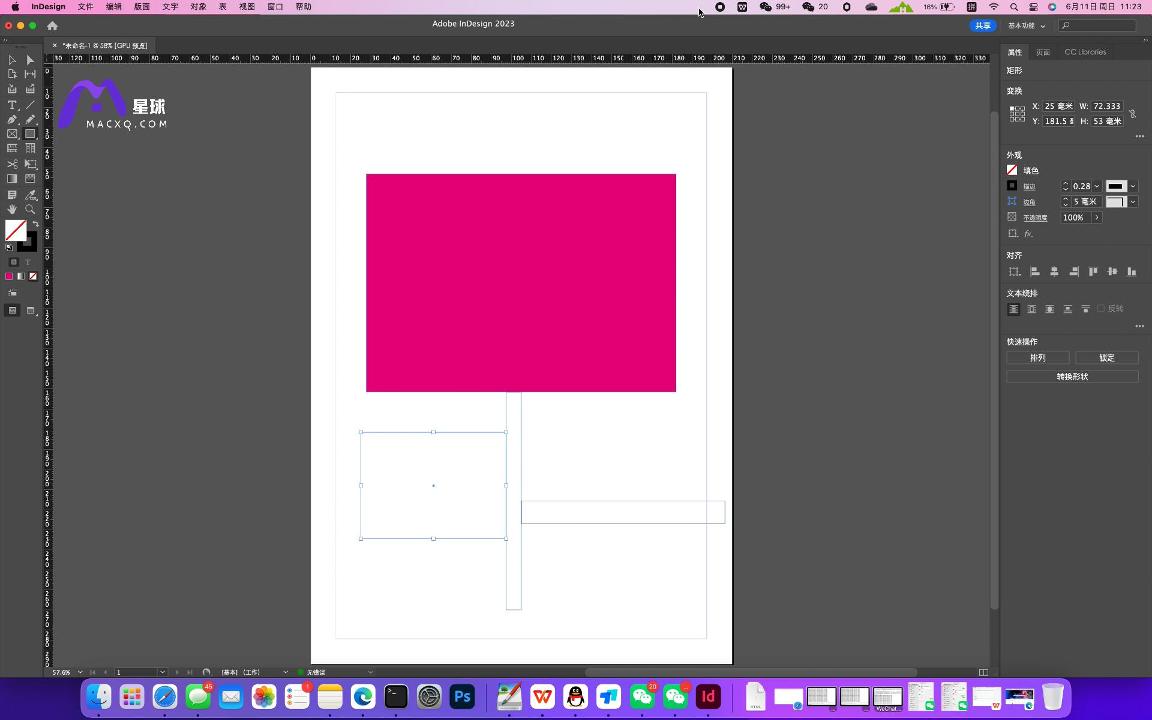Click the fill color swatch in properties
This screenshot has height=720, width=1152.
coord(1012,171)
